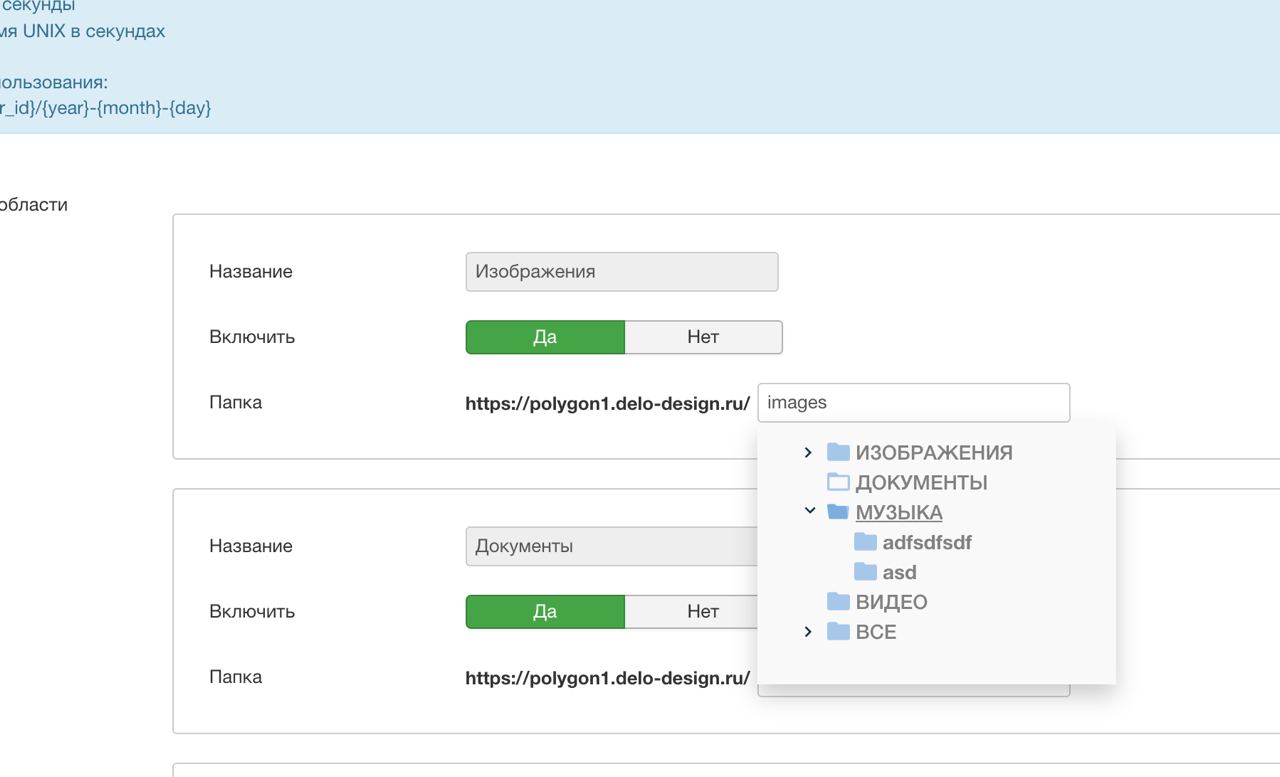Collapse the МУЗЫКА tree node
Viewport: 1280px width, 777px height.
809,511
